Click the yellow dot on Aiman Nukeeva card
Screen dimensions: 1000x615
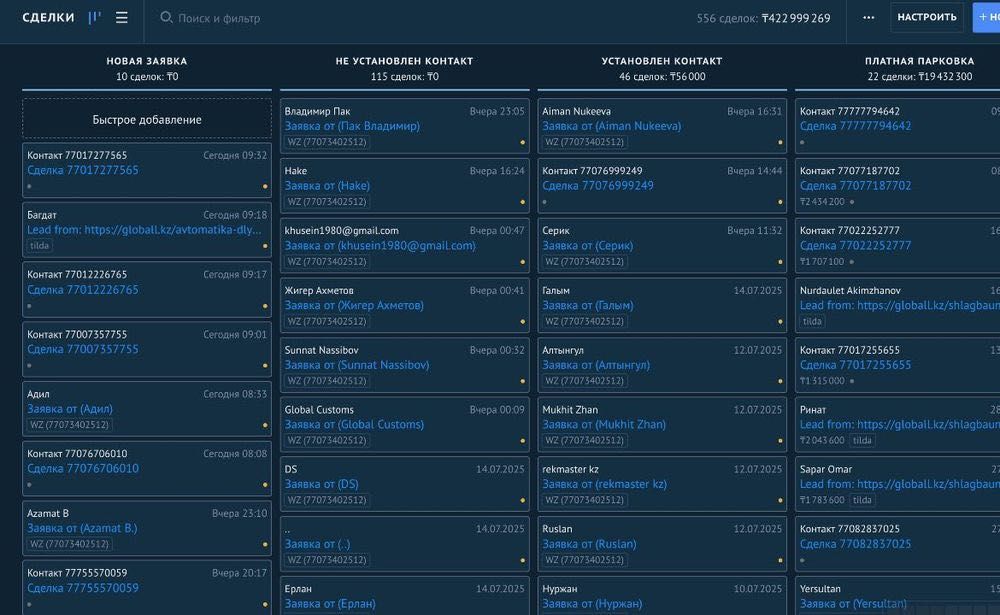pyautogui.click(x=780, y=142)
